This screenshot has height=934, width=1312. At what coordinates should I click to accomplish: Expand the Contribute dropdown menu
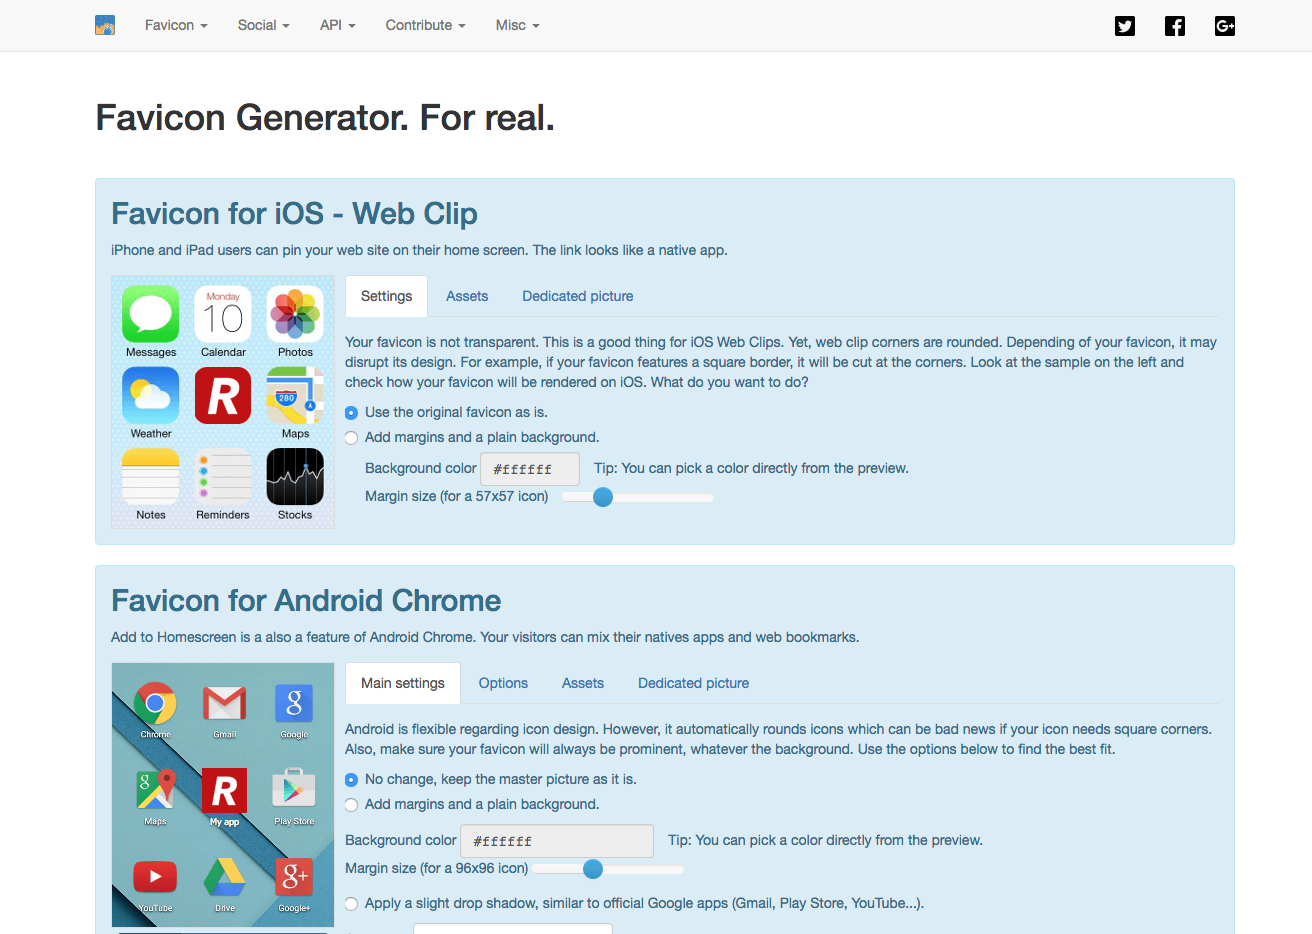[426, 25]
